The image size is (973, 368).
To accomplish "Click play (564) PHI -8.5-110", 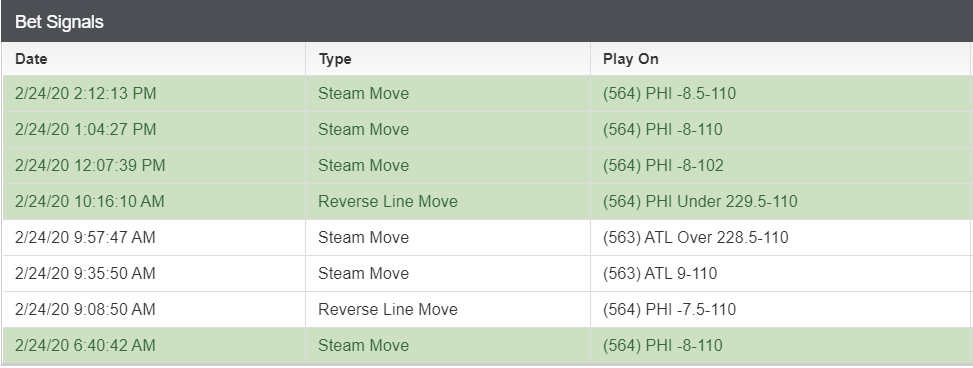I will pos(670,94).
